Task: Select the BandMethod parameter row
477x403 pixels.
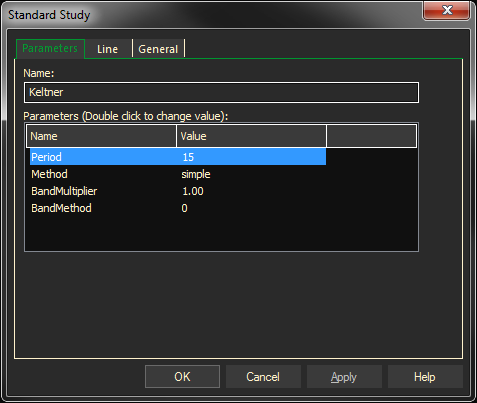Action: pyautogui.click(x=178, y=208)
